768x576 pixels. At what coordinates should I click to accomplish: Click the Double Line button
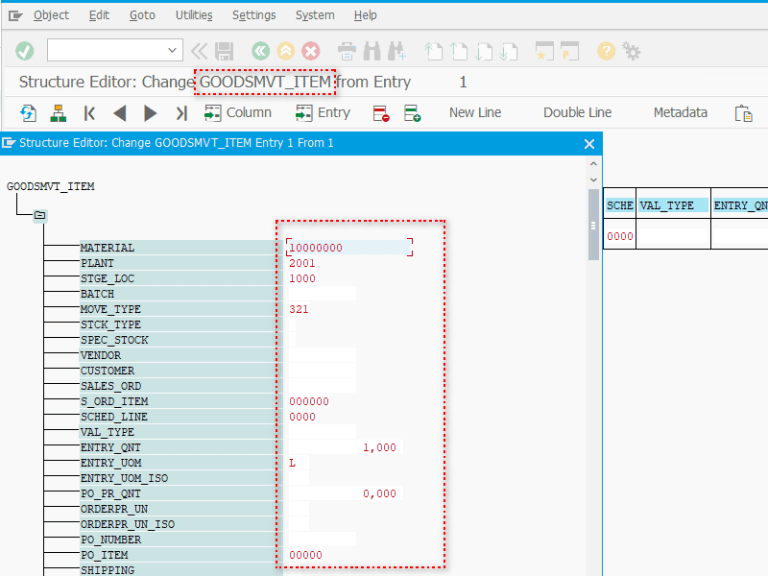point(577,113)
